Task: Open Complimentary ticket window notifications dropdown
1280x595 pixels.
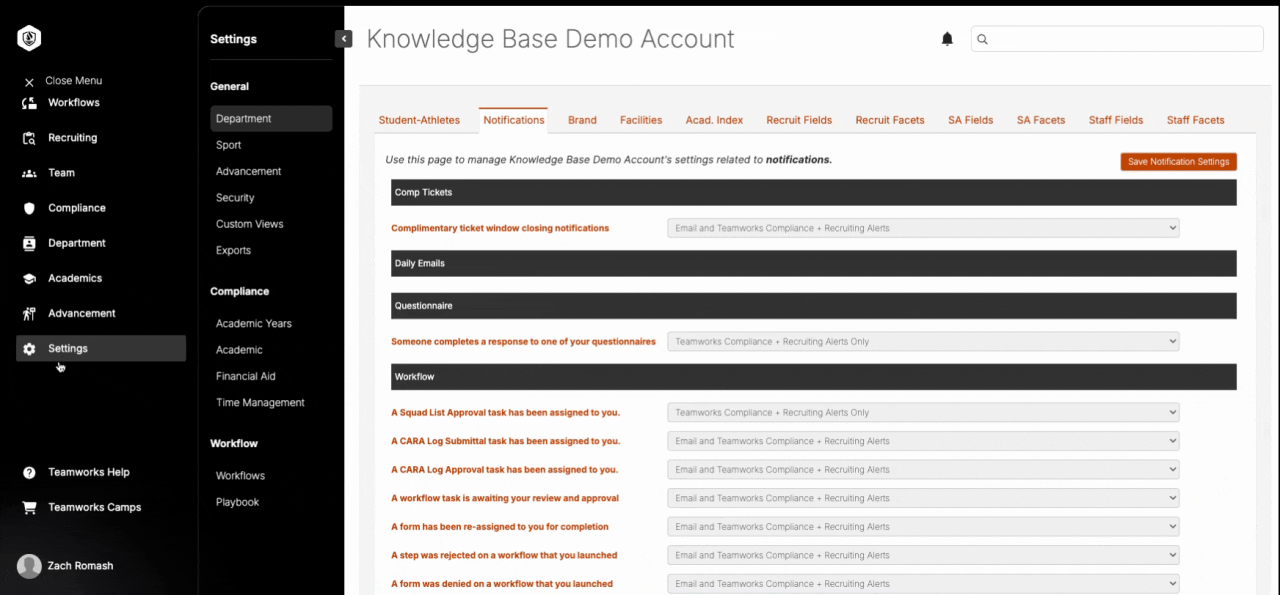Action: pos(923,228)
